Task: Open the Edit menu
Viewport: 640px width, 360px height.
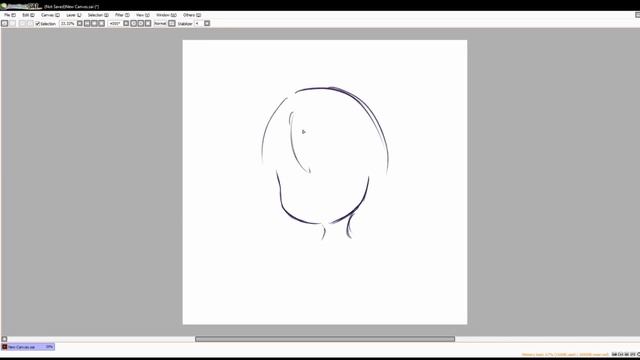Action: pyautogui.click(x=28, y=15)
